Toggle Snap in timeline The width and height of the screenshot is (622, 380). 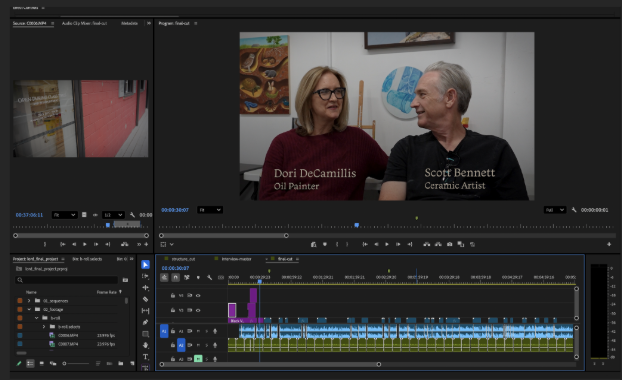(x=175, y=278)
